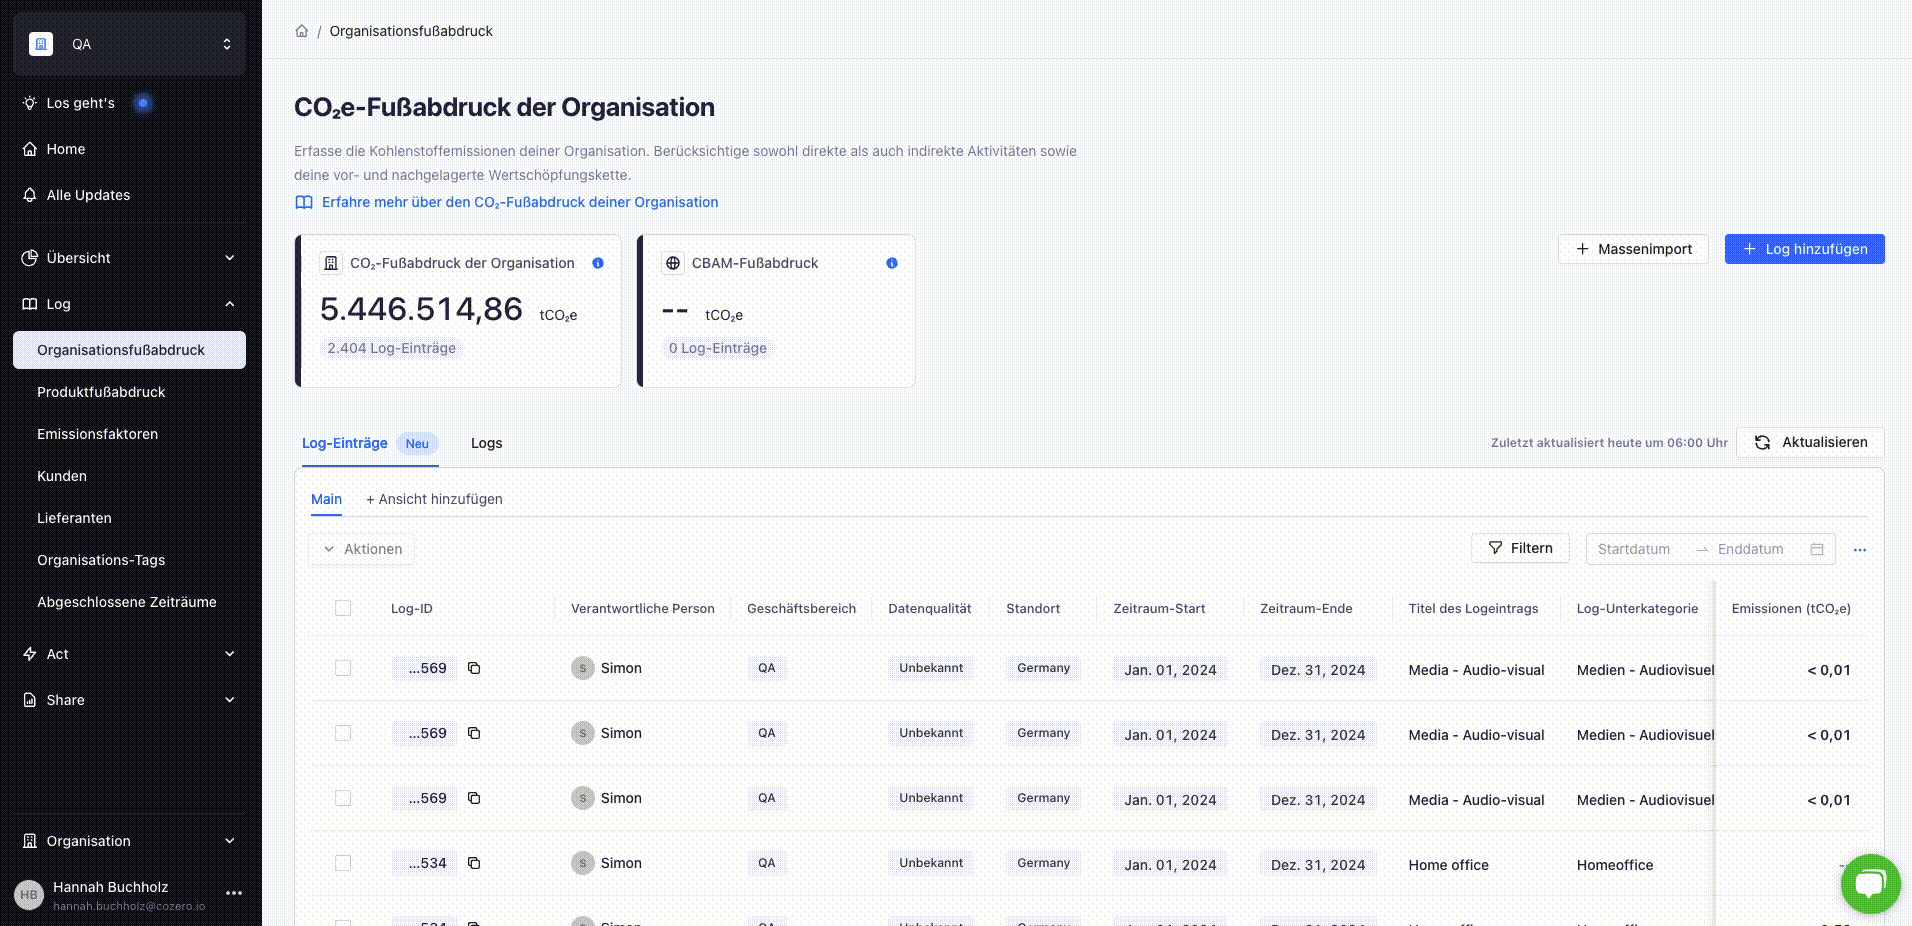Open Emissionsfaktoren in the sidebar
The height and width of the screenshot is (926, 1912).
97,434
